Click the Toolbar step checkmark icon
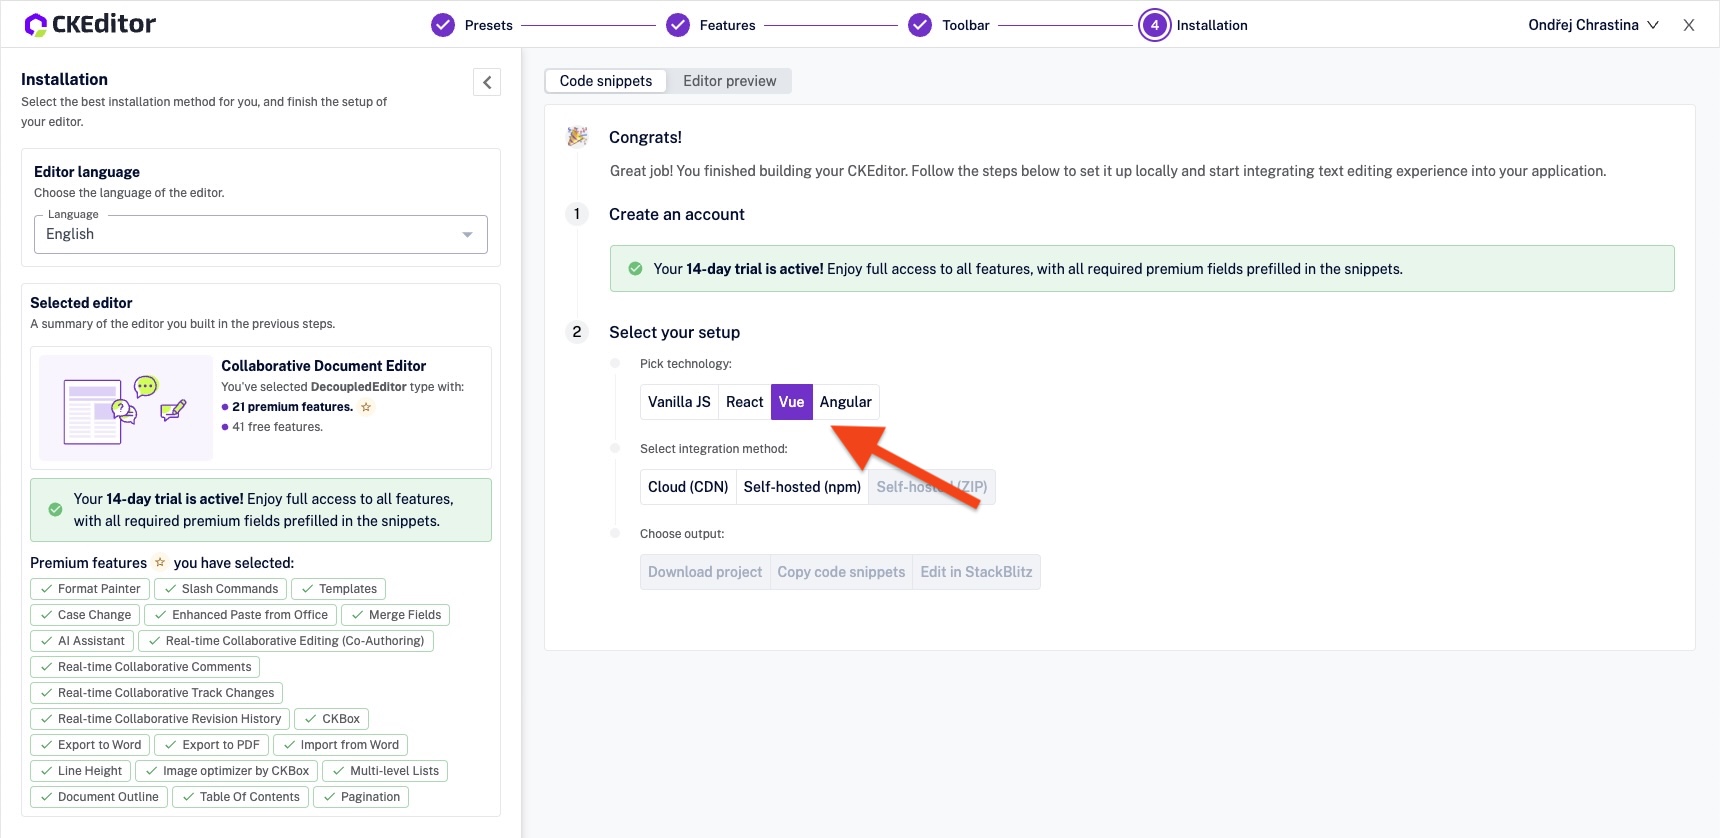Image resolution: width=1720 pixels, height=838 pixels. click(x=920, y=25)
